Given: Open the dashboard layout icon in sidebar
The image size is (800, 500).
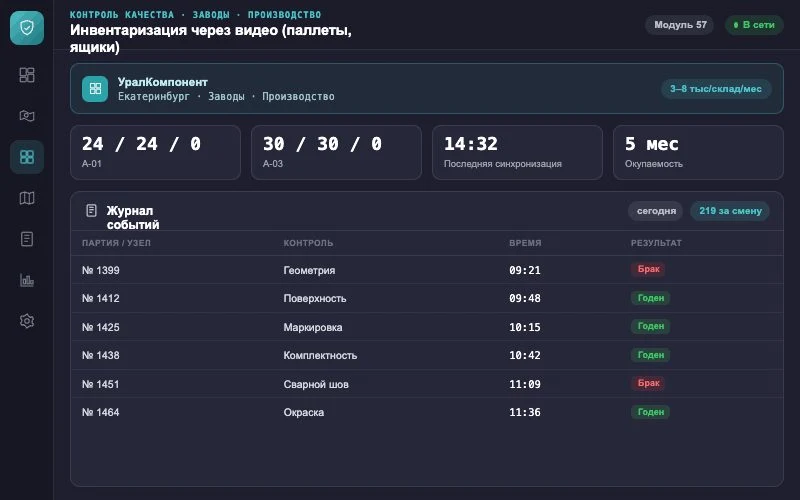Looking at the screenshot, I should [x=27, y=75].
